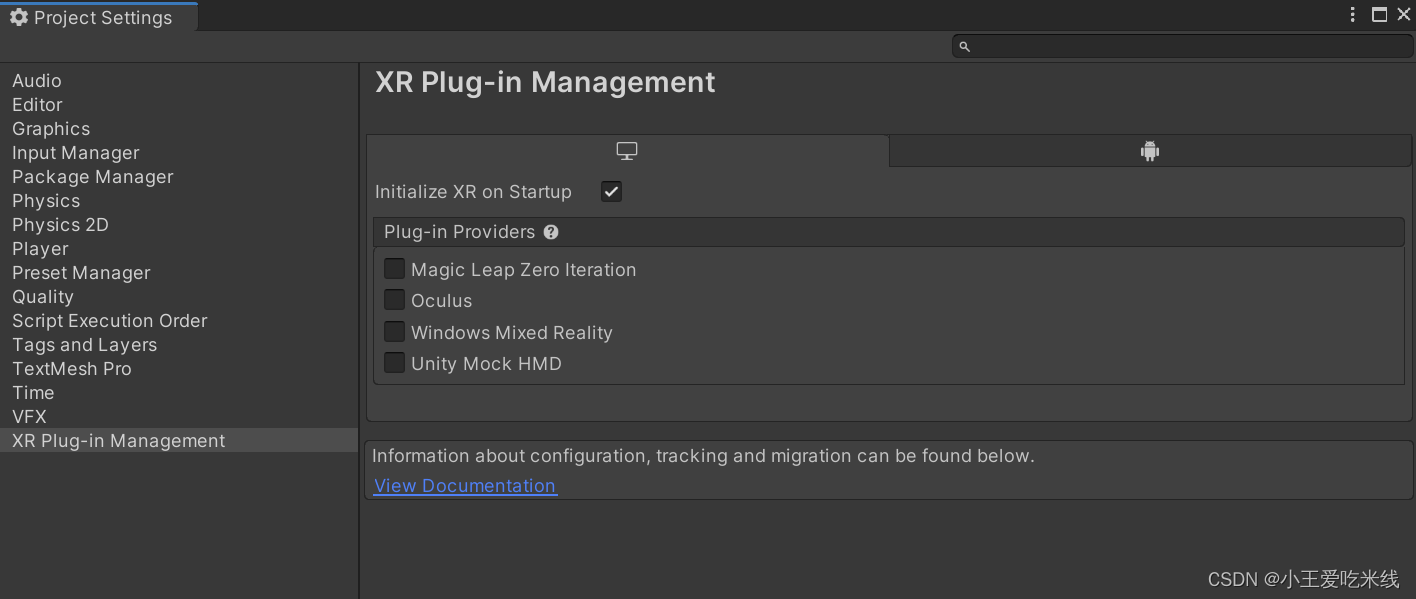
Task: Click the magnifier icon in search box
Action: pos(964,46)
